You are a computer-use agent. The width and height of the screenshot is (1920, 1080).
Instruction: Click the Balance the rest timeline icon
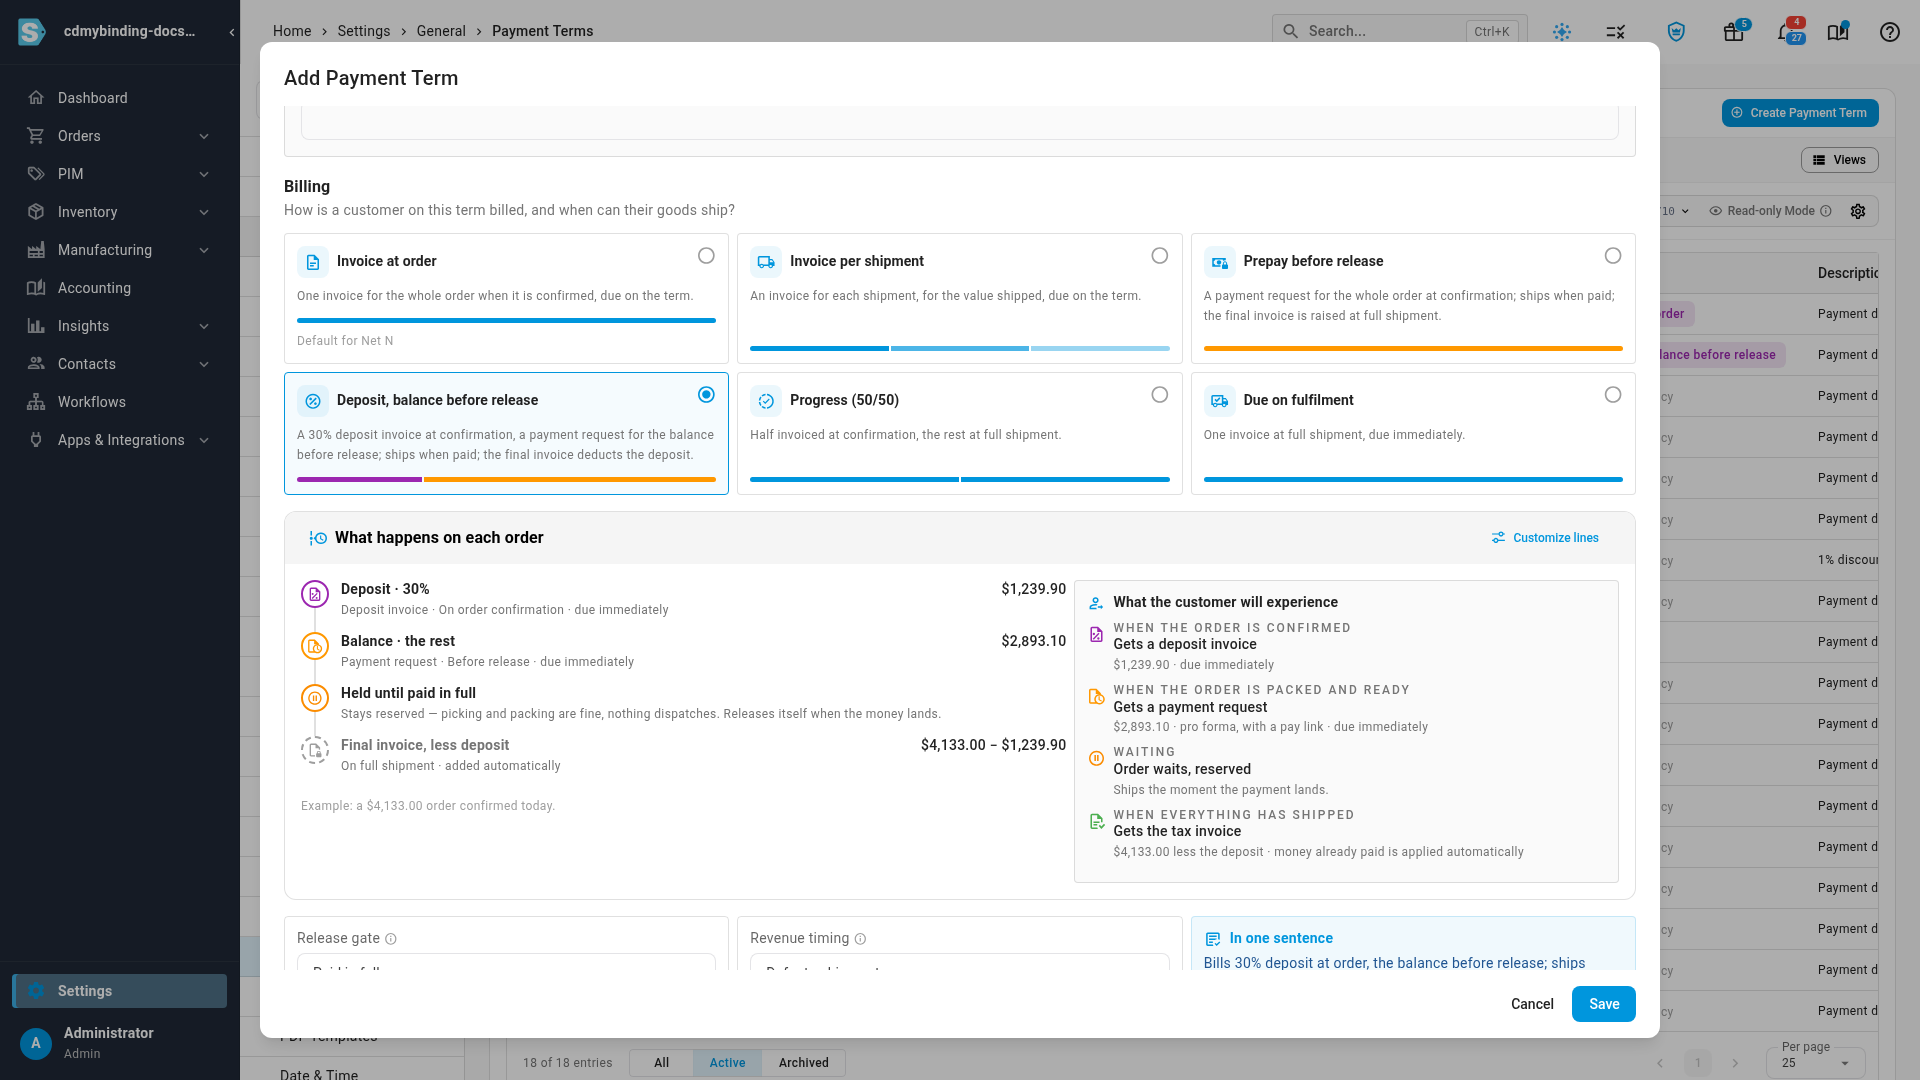(315, 646)
